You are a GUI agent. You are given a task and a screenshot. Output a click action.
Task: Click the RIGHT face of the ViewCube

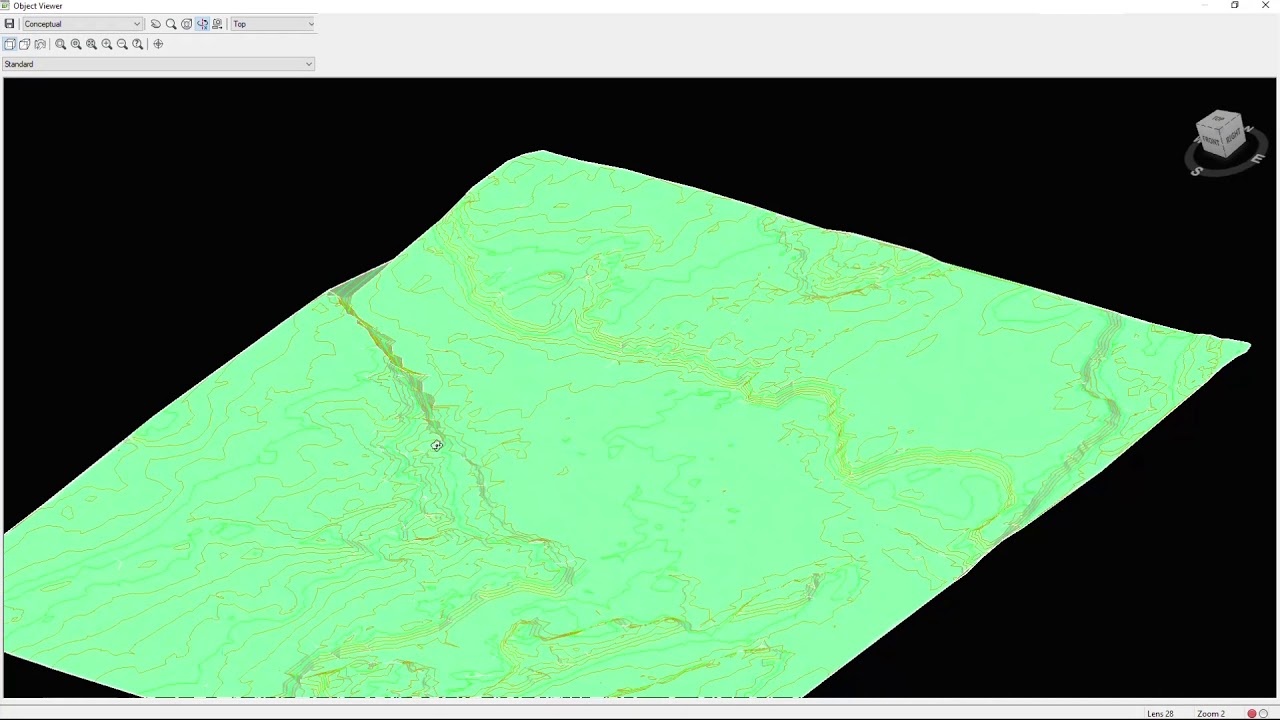[x=1233, y=137]
